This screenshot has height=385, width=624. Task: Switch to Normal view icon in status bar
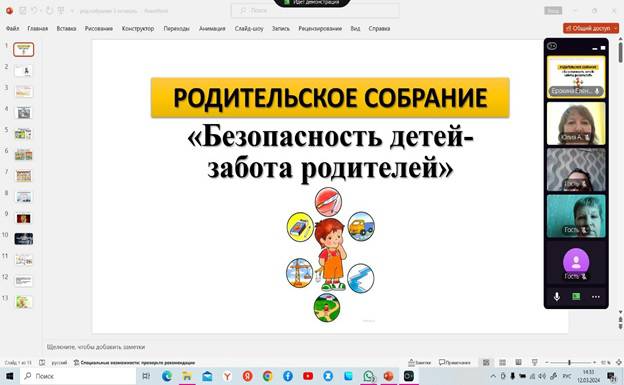486,362
